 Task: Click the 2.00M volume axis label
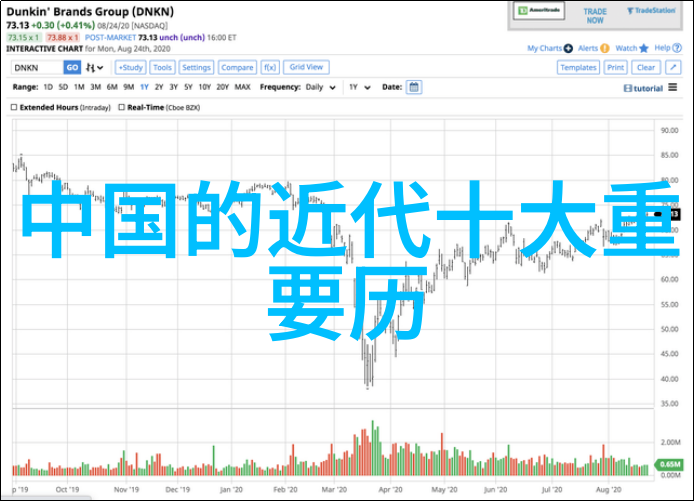click(670, 442)
